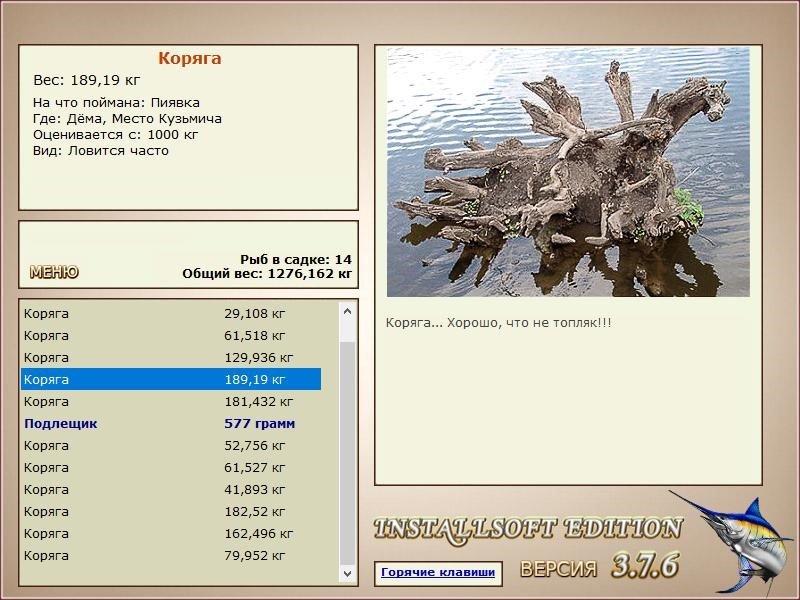The image size is (800, 600).
Task: Select Коряга 61,527 кг row
Action: (171, 467)
